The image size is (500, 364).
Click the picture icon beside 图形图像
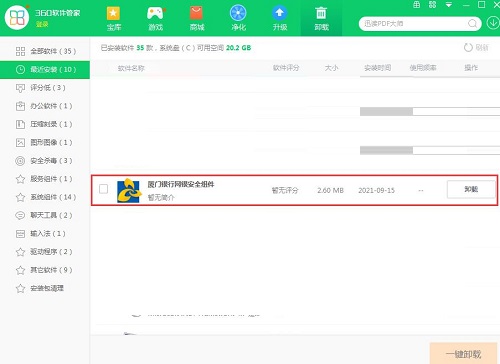(20, 143)
